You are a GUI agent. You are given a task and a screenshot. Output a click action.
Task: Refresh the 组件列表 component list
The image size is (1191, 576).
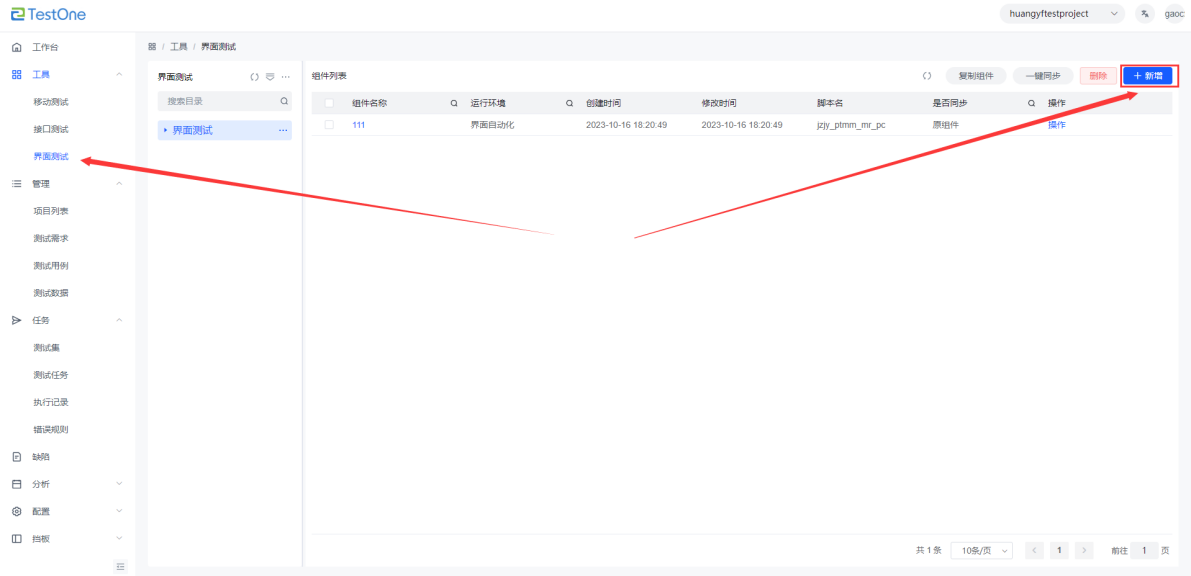pyautogui.click(x=927, y=76)
